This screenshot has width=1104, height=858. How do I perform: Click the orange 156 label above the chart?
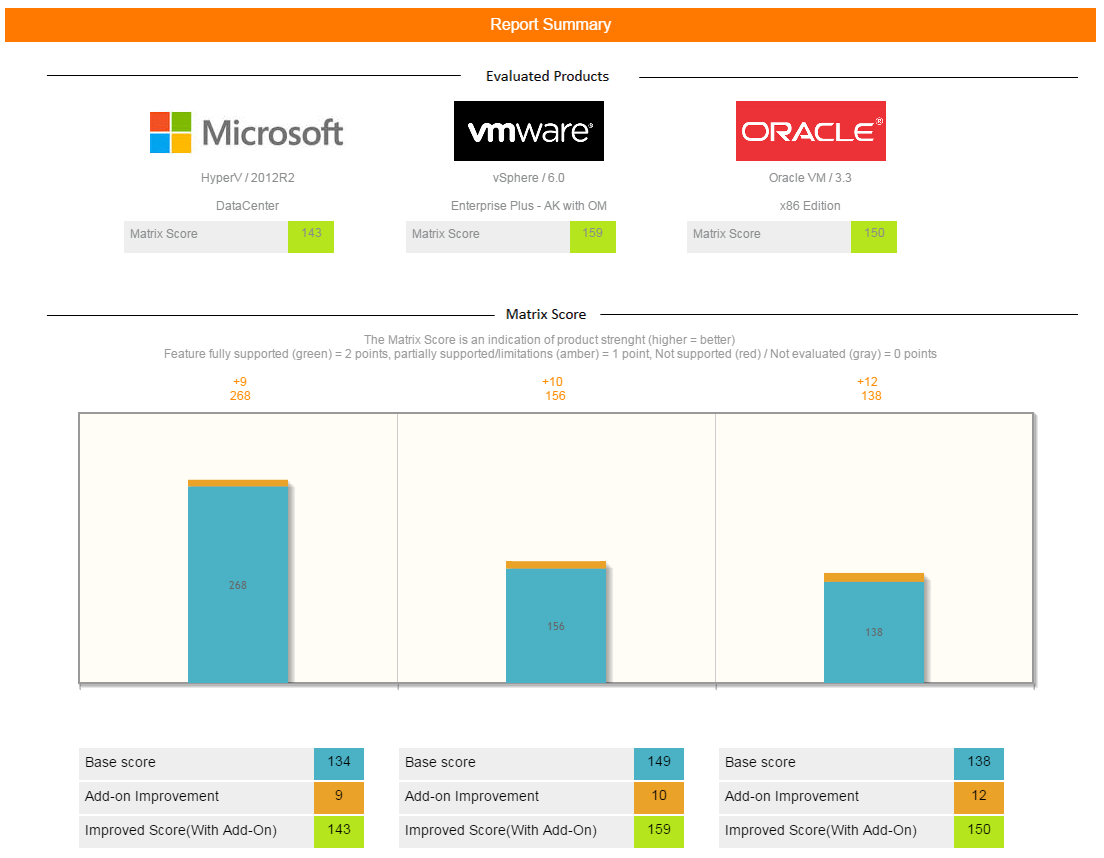click(x=556, y=396)
